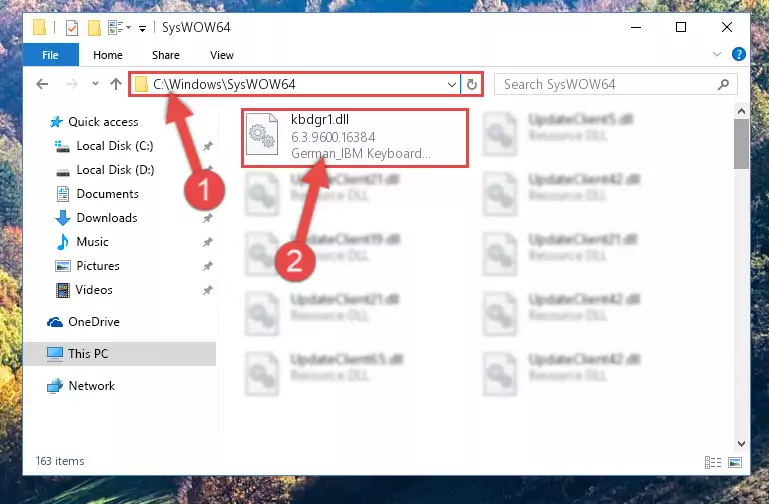Click the search magnifier icon
Image resolution: width=769 pixels, height=504 pixels.
click(x=723, y=84)
